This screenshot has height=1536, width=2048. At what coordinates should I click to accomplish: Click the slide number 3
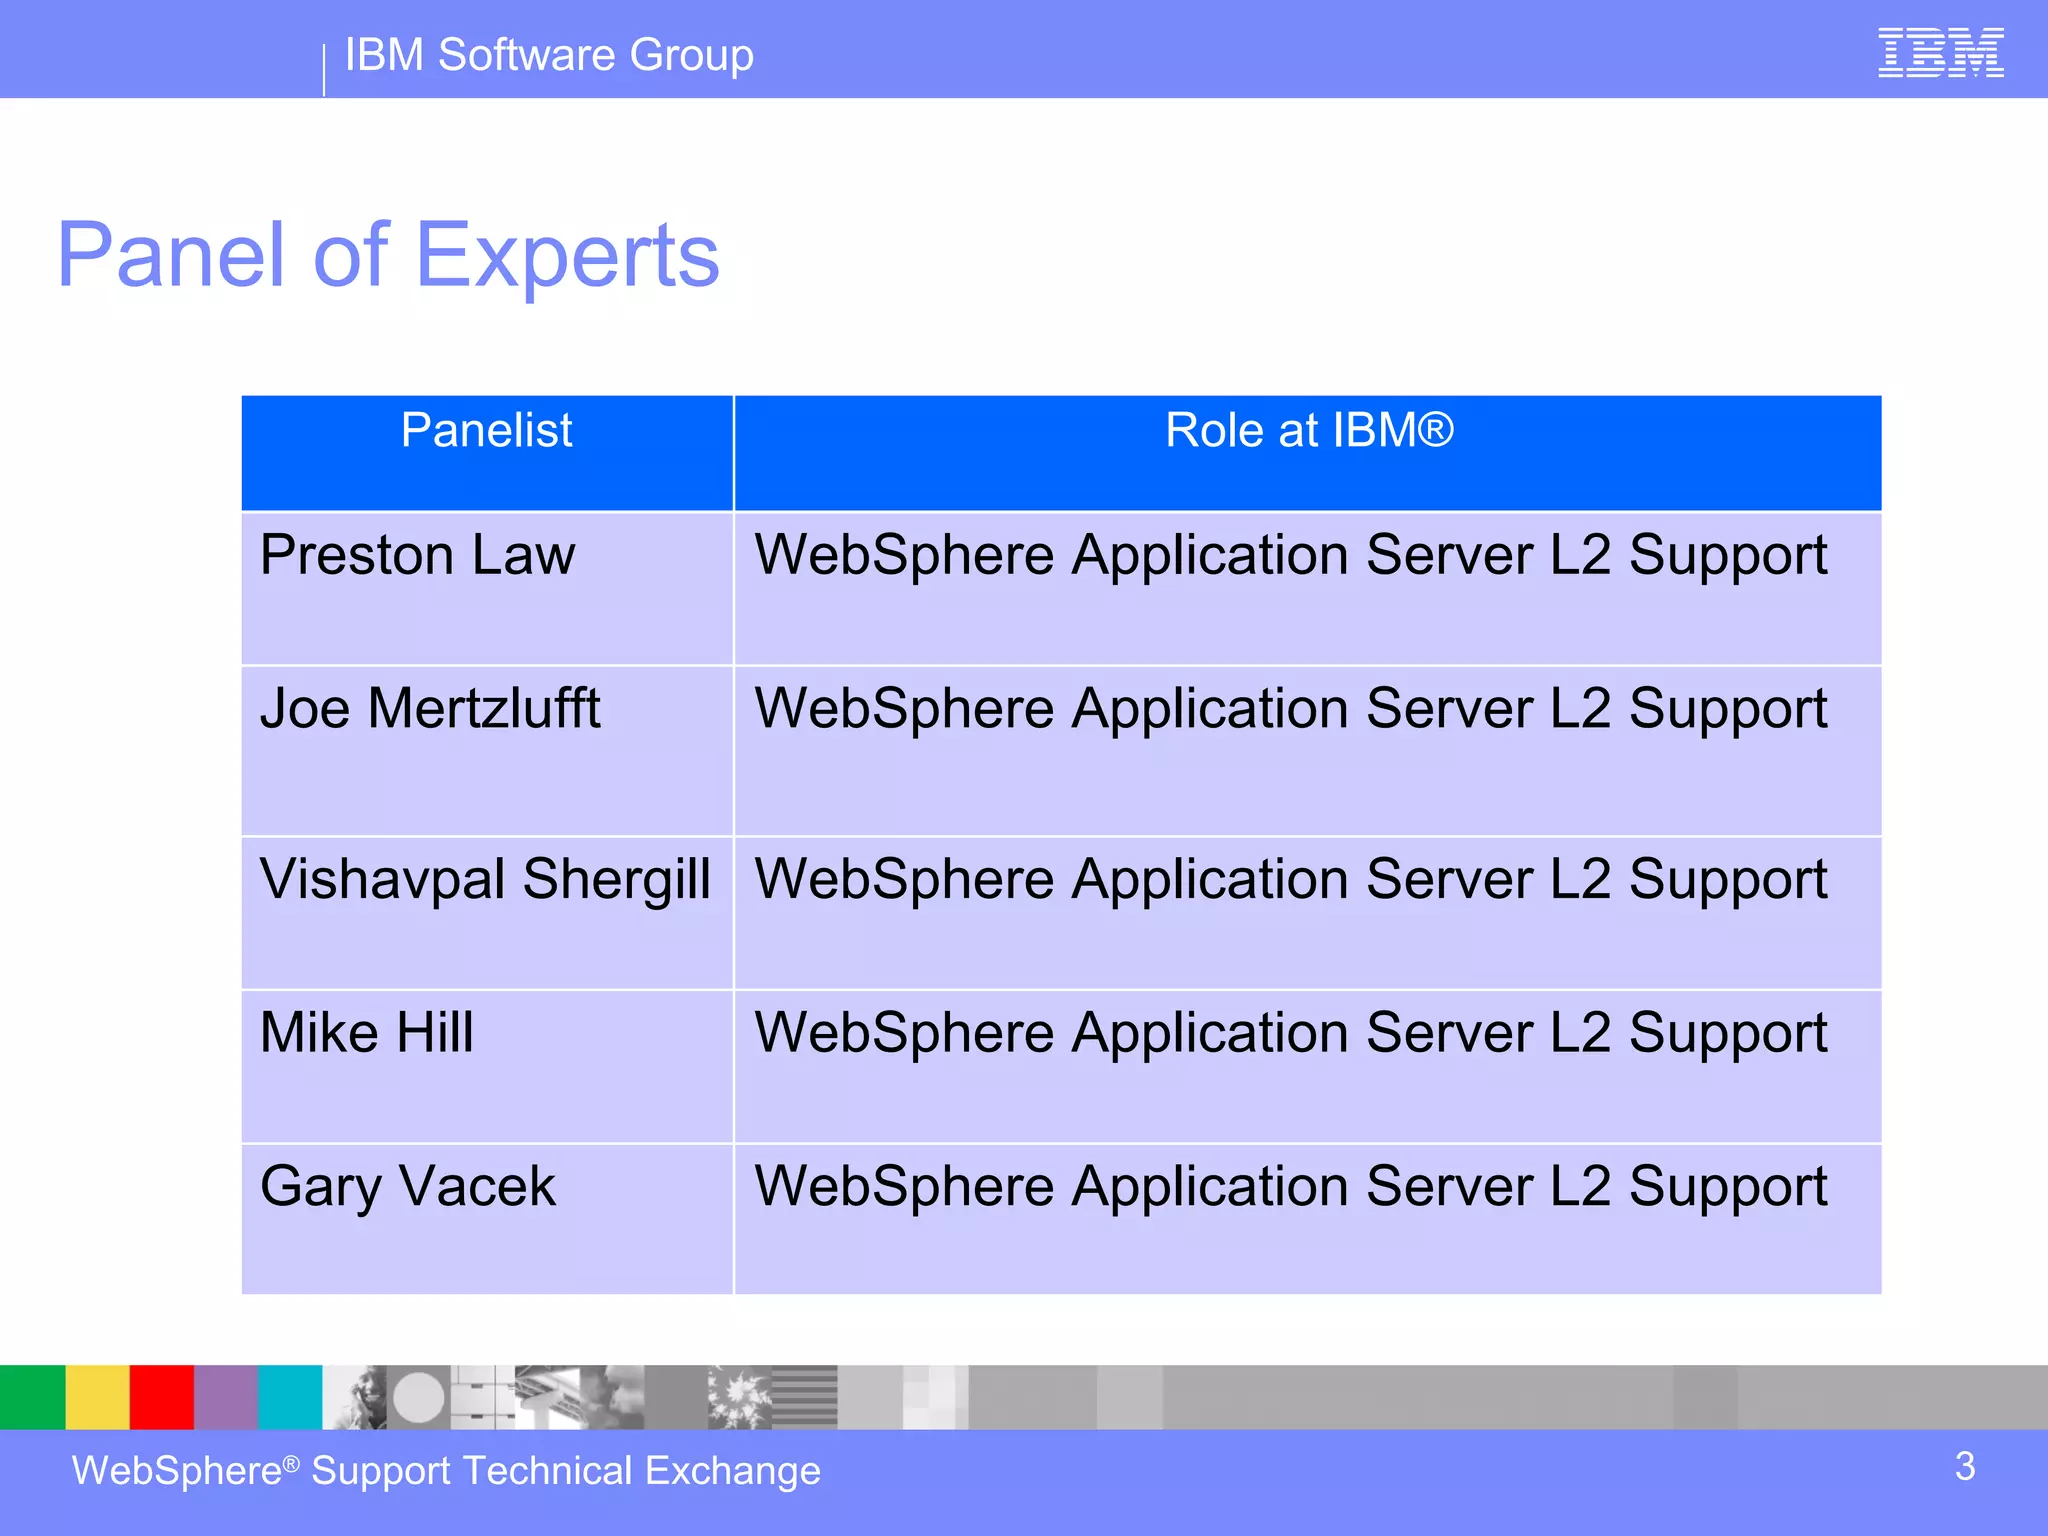1964,1467
